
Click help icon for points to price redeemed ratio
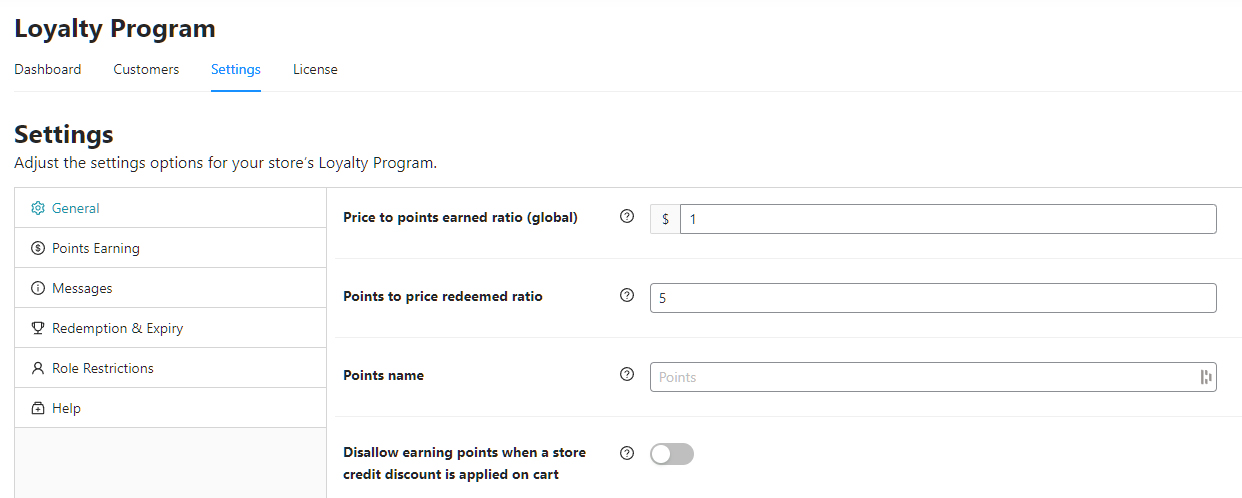[627, 295]
